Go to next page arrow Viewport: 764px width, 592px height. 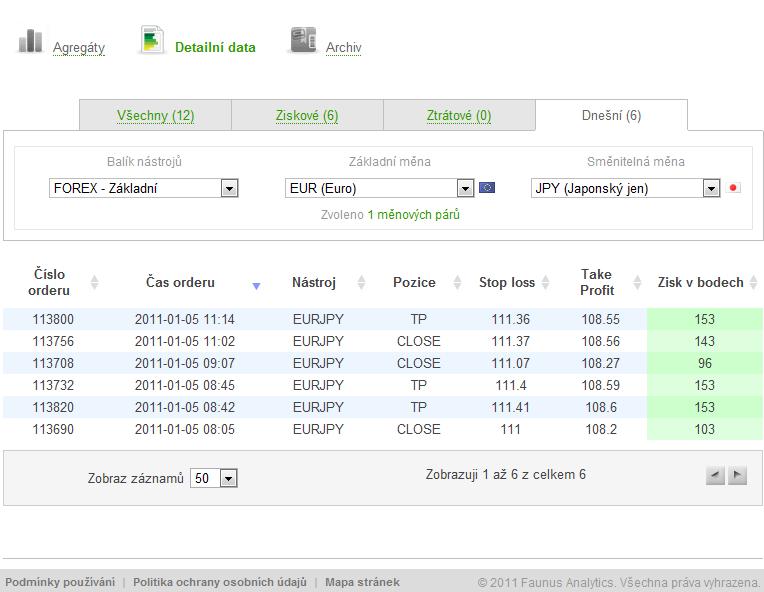[737, 475]
